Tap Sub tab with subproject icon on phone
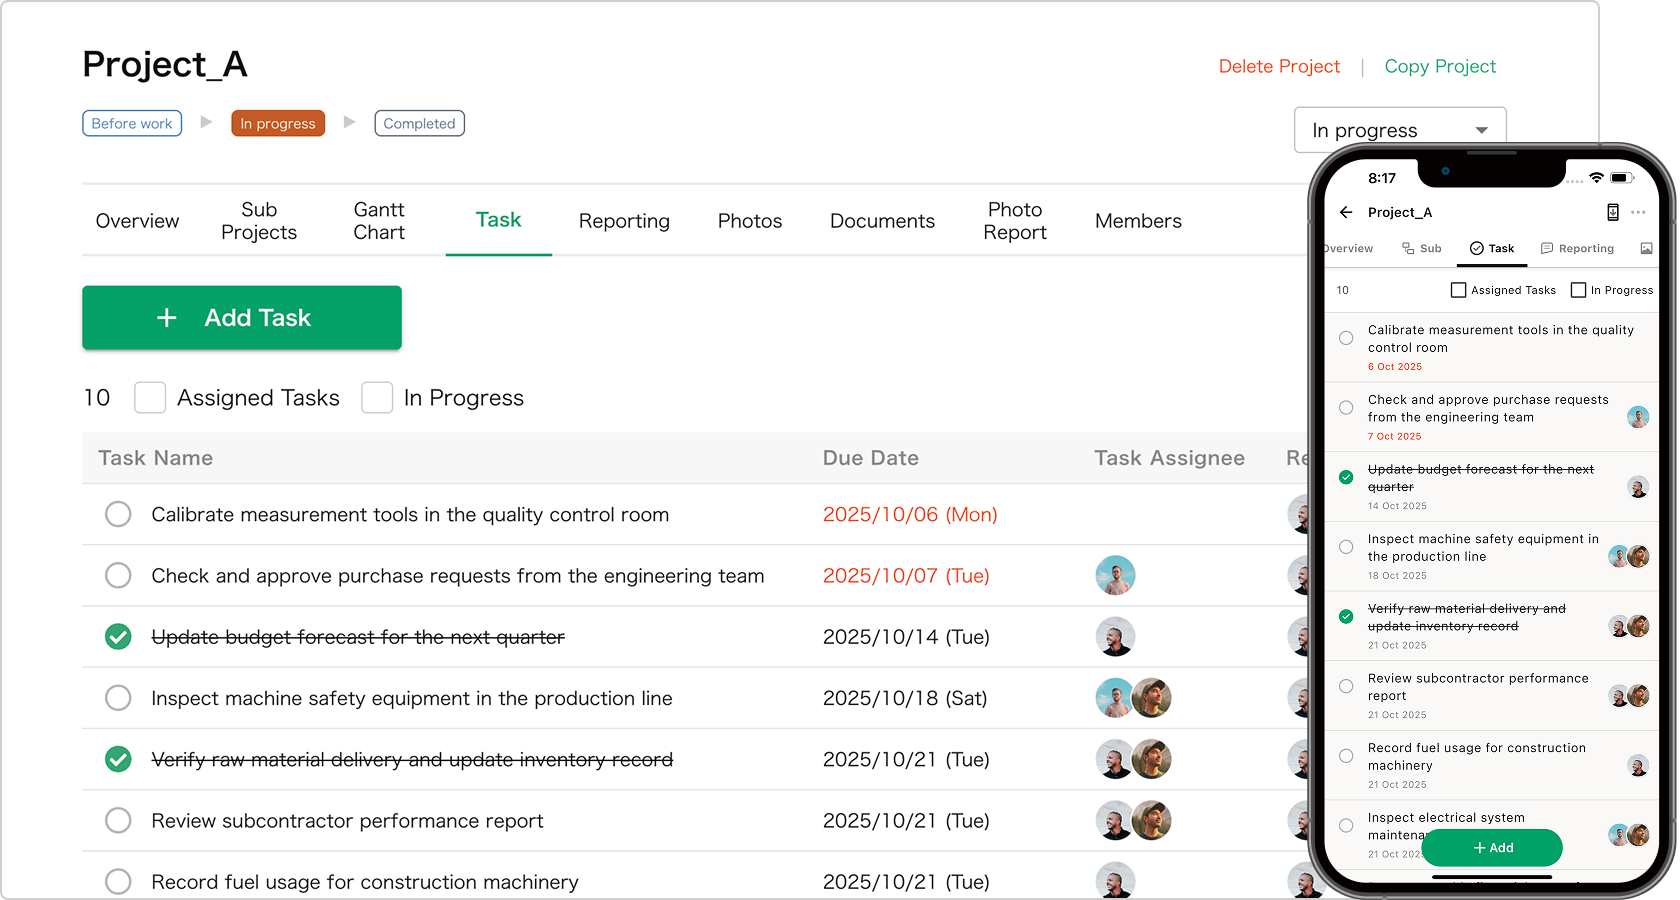 coord(1421,248)
